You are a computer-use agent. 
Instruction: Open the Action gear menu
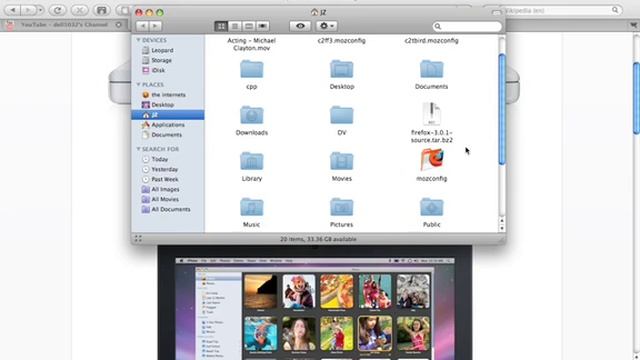point(326,26)
